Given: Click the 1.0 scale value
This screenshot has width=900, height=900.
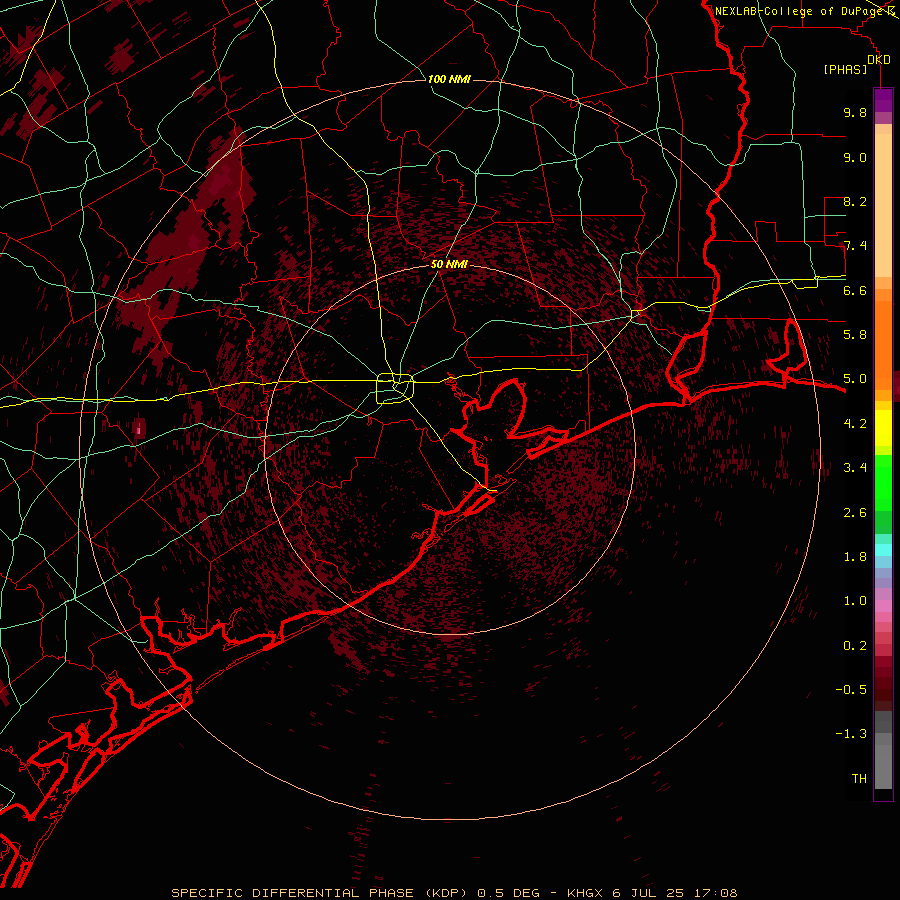Looking at the screenshot, I should [855, 601].
